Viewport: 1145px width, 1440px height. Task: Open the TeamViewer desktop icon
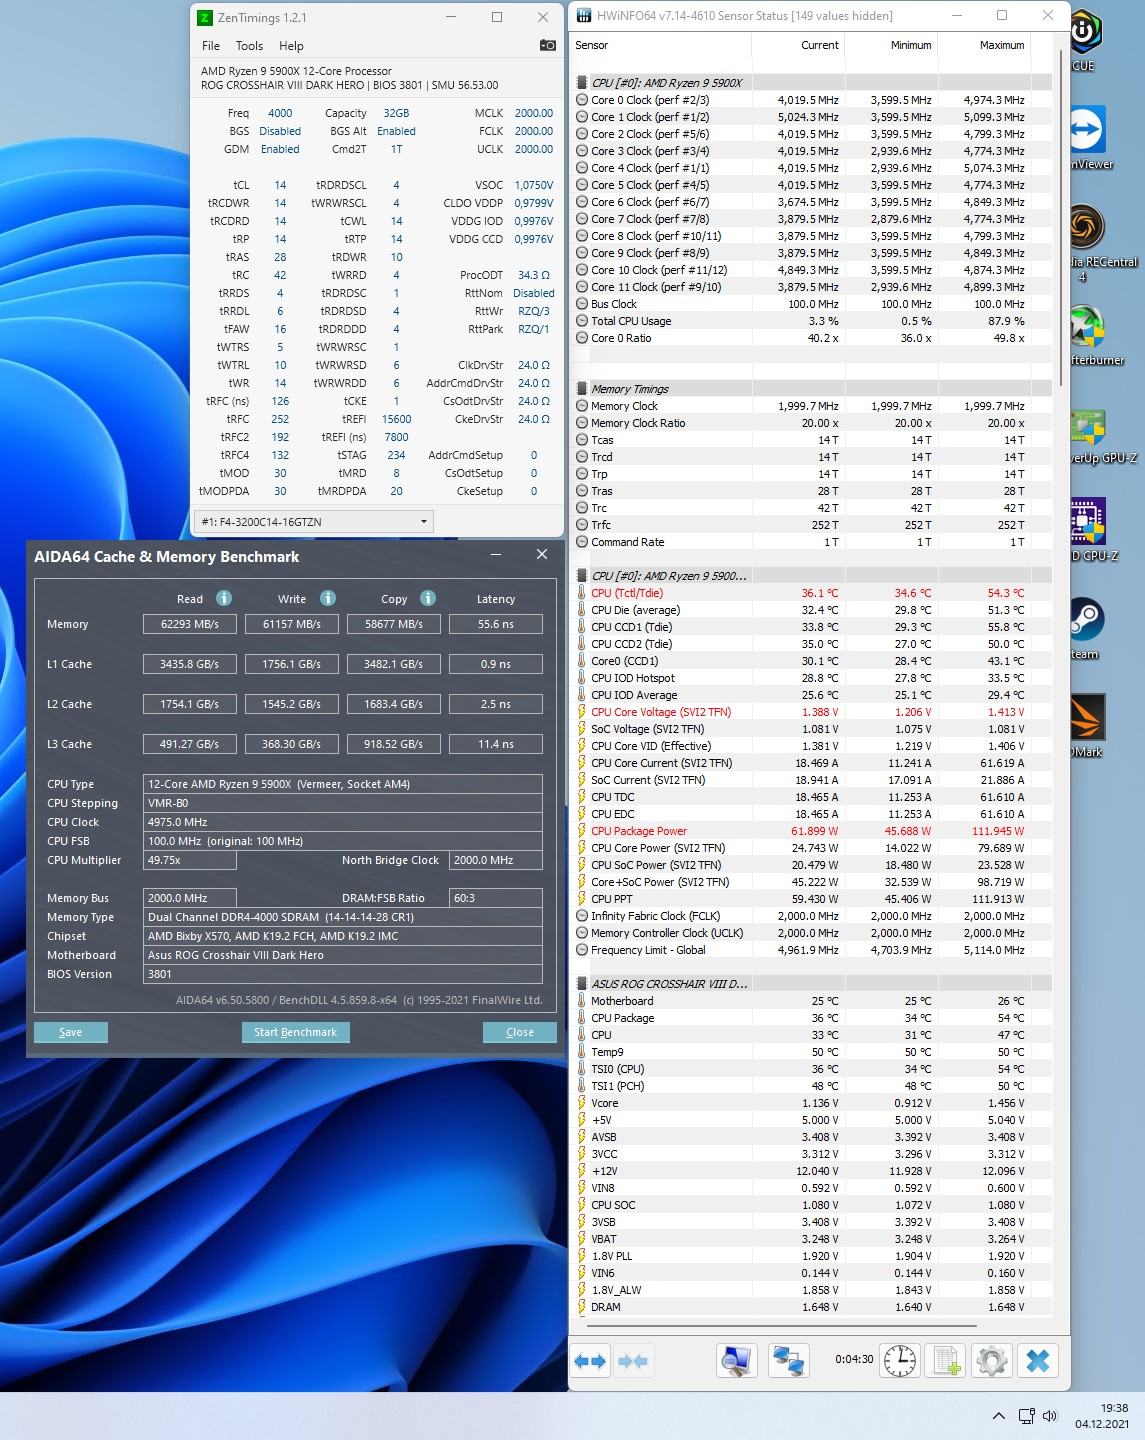coord(1090,138)
